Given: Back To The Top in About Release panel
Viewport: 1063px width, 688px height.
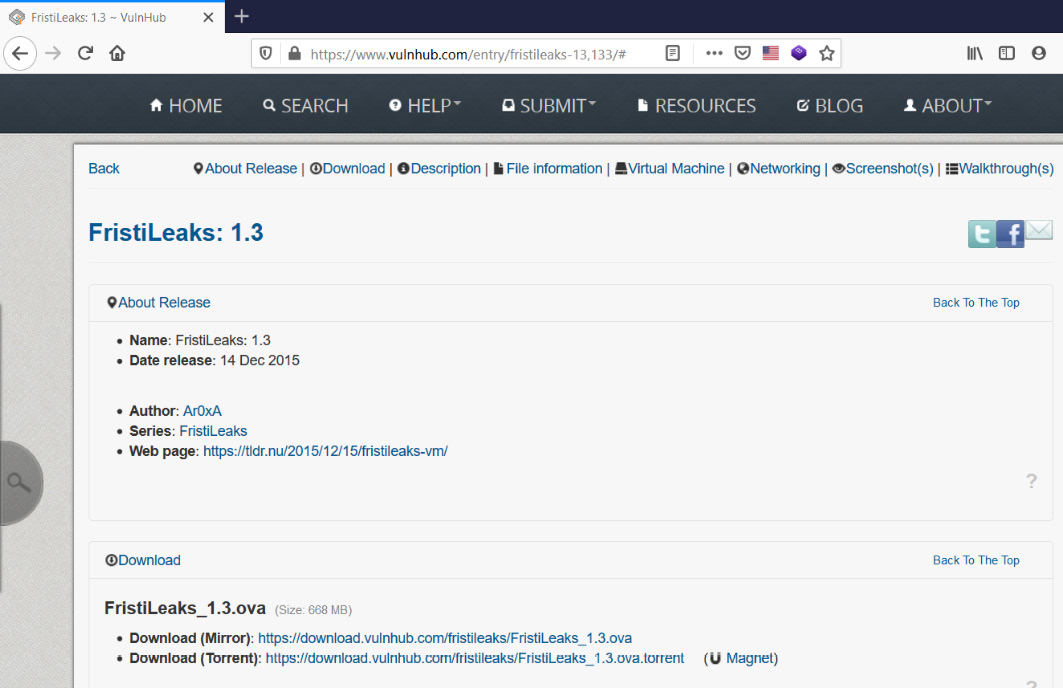Looking at the screenshot, I should coord(976,302).
